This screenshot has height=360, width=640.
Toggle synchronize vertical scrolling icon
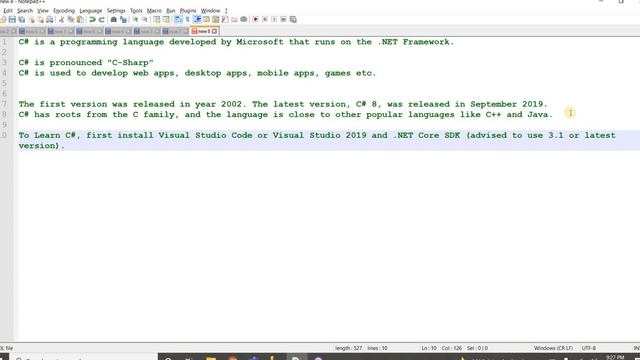pyautogui.click(x=157, y=20)
